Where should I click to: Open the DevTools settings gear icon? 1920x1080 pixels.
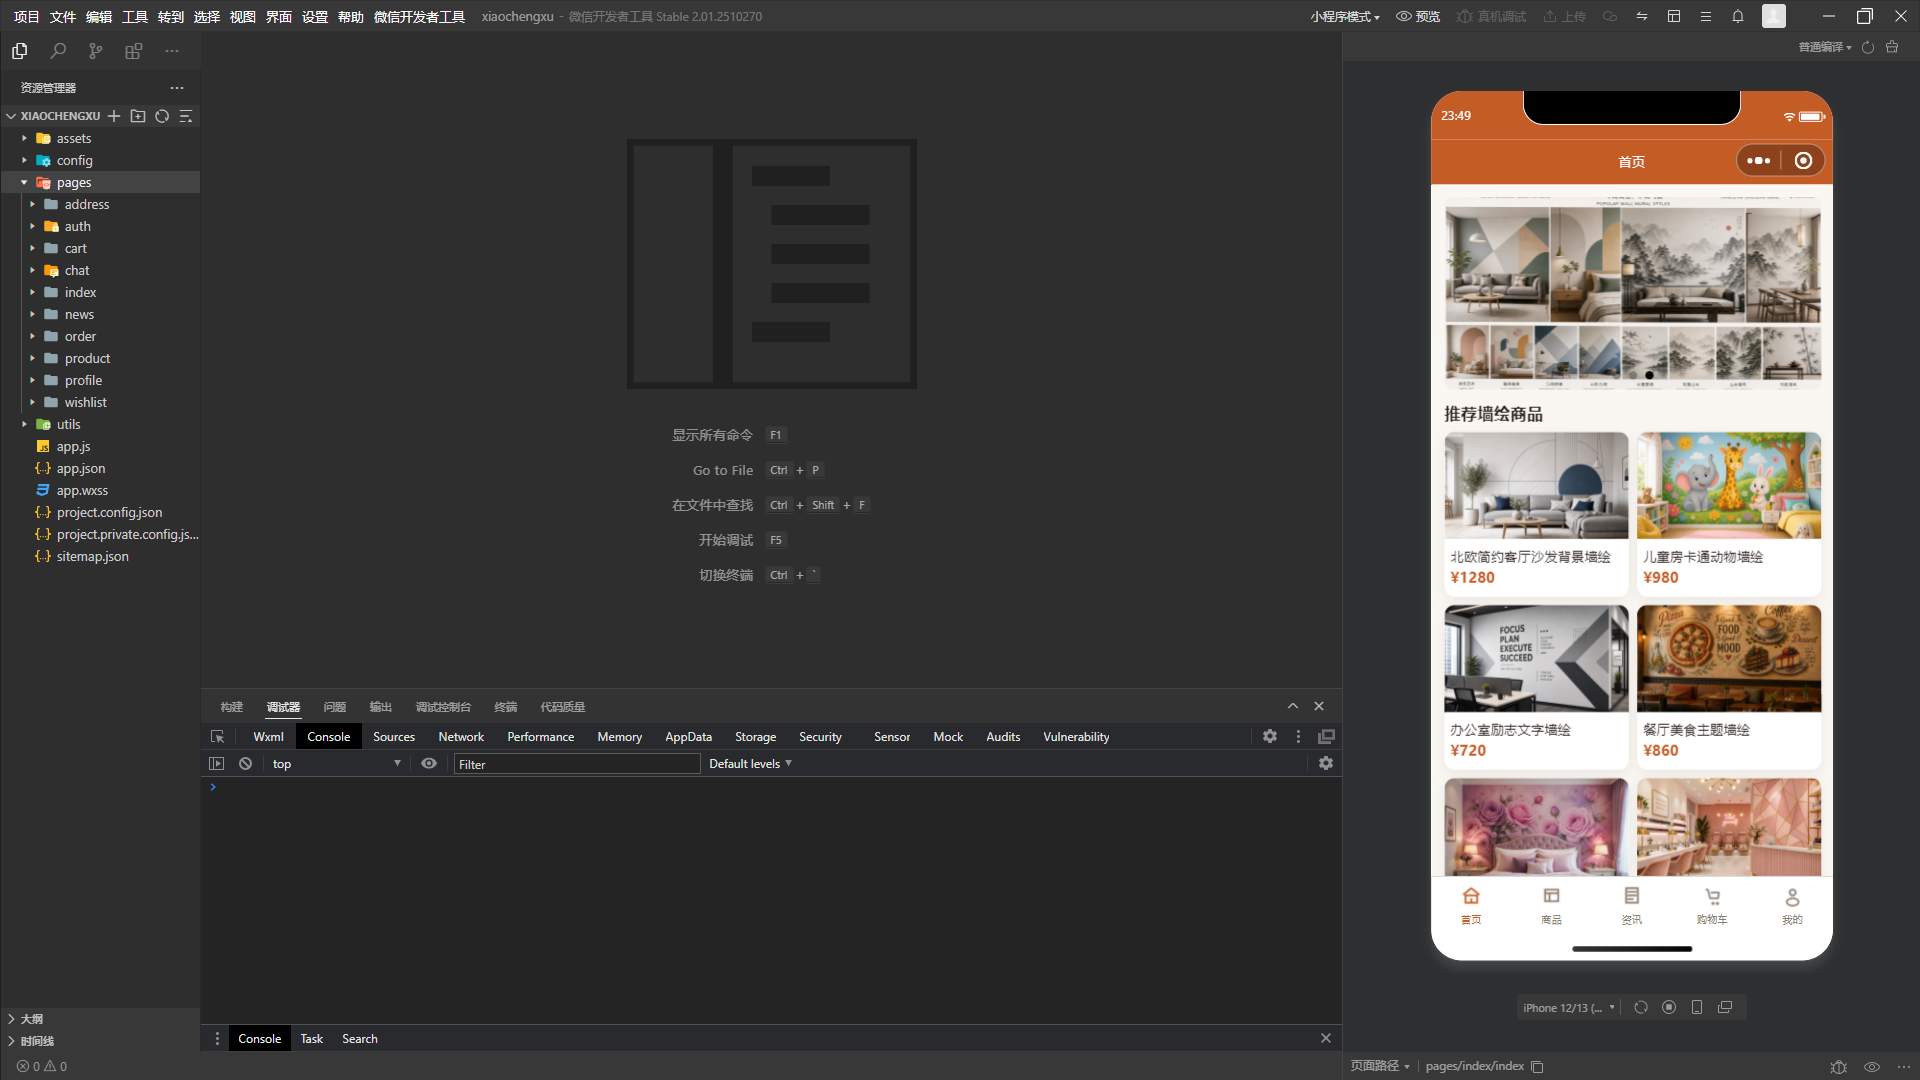(1269, 737)
